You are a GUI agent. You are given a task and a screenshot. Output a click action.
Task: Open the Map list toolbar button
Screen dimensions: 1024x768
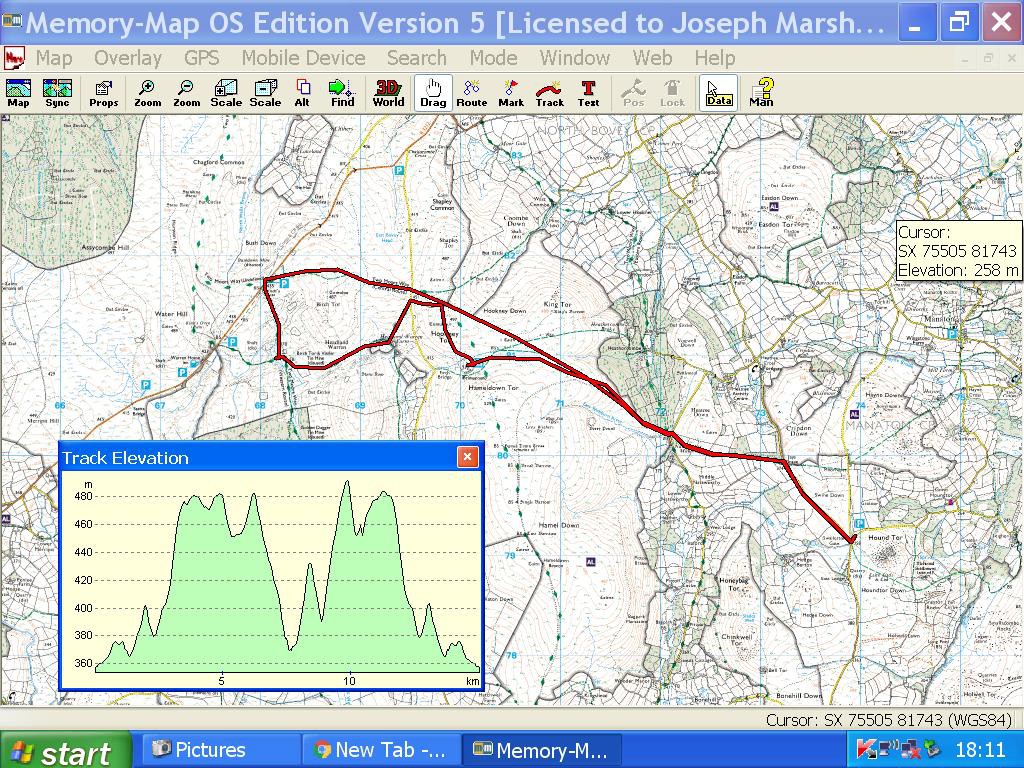coord(18,93)
